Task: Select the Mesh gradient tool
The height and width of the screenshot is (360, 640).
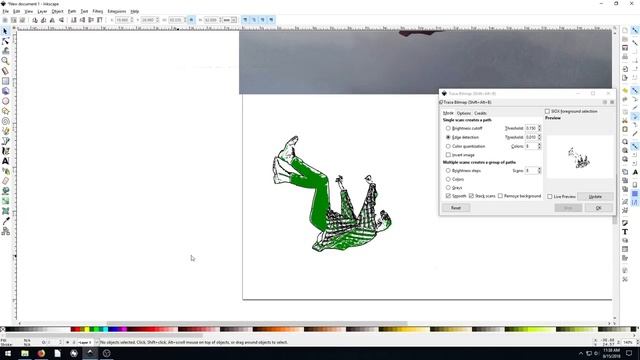Action: pyautogui.click(x=5, y=211)
